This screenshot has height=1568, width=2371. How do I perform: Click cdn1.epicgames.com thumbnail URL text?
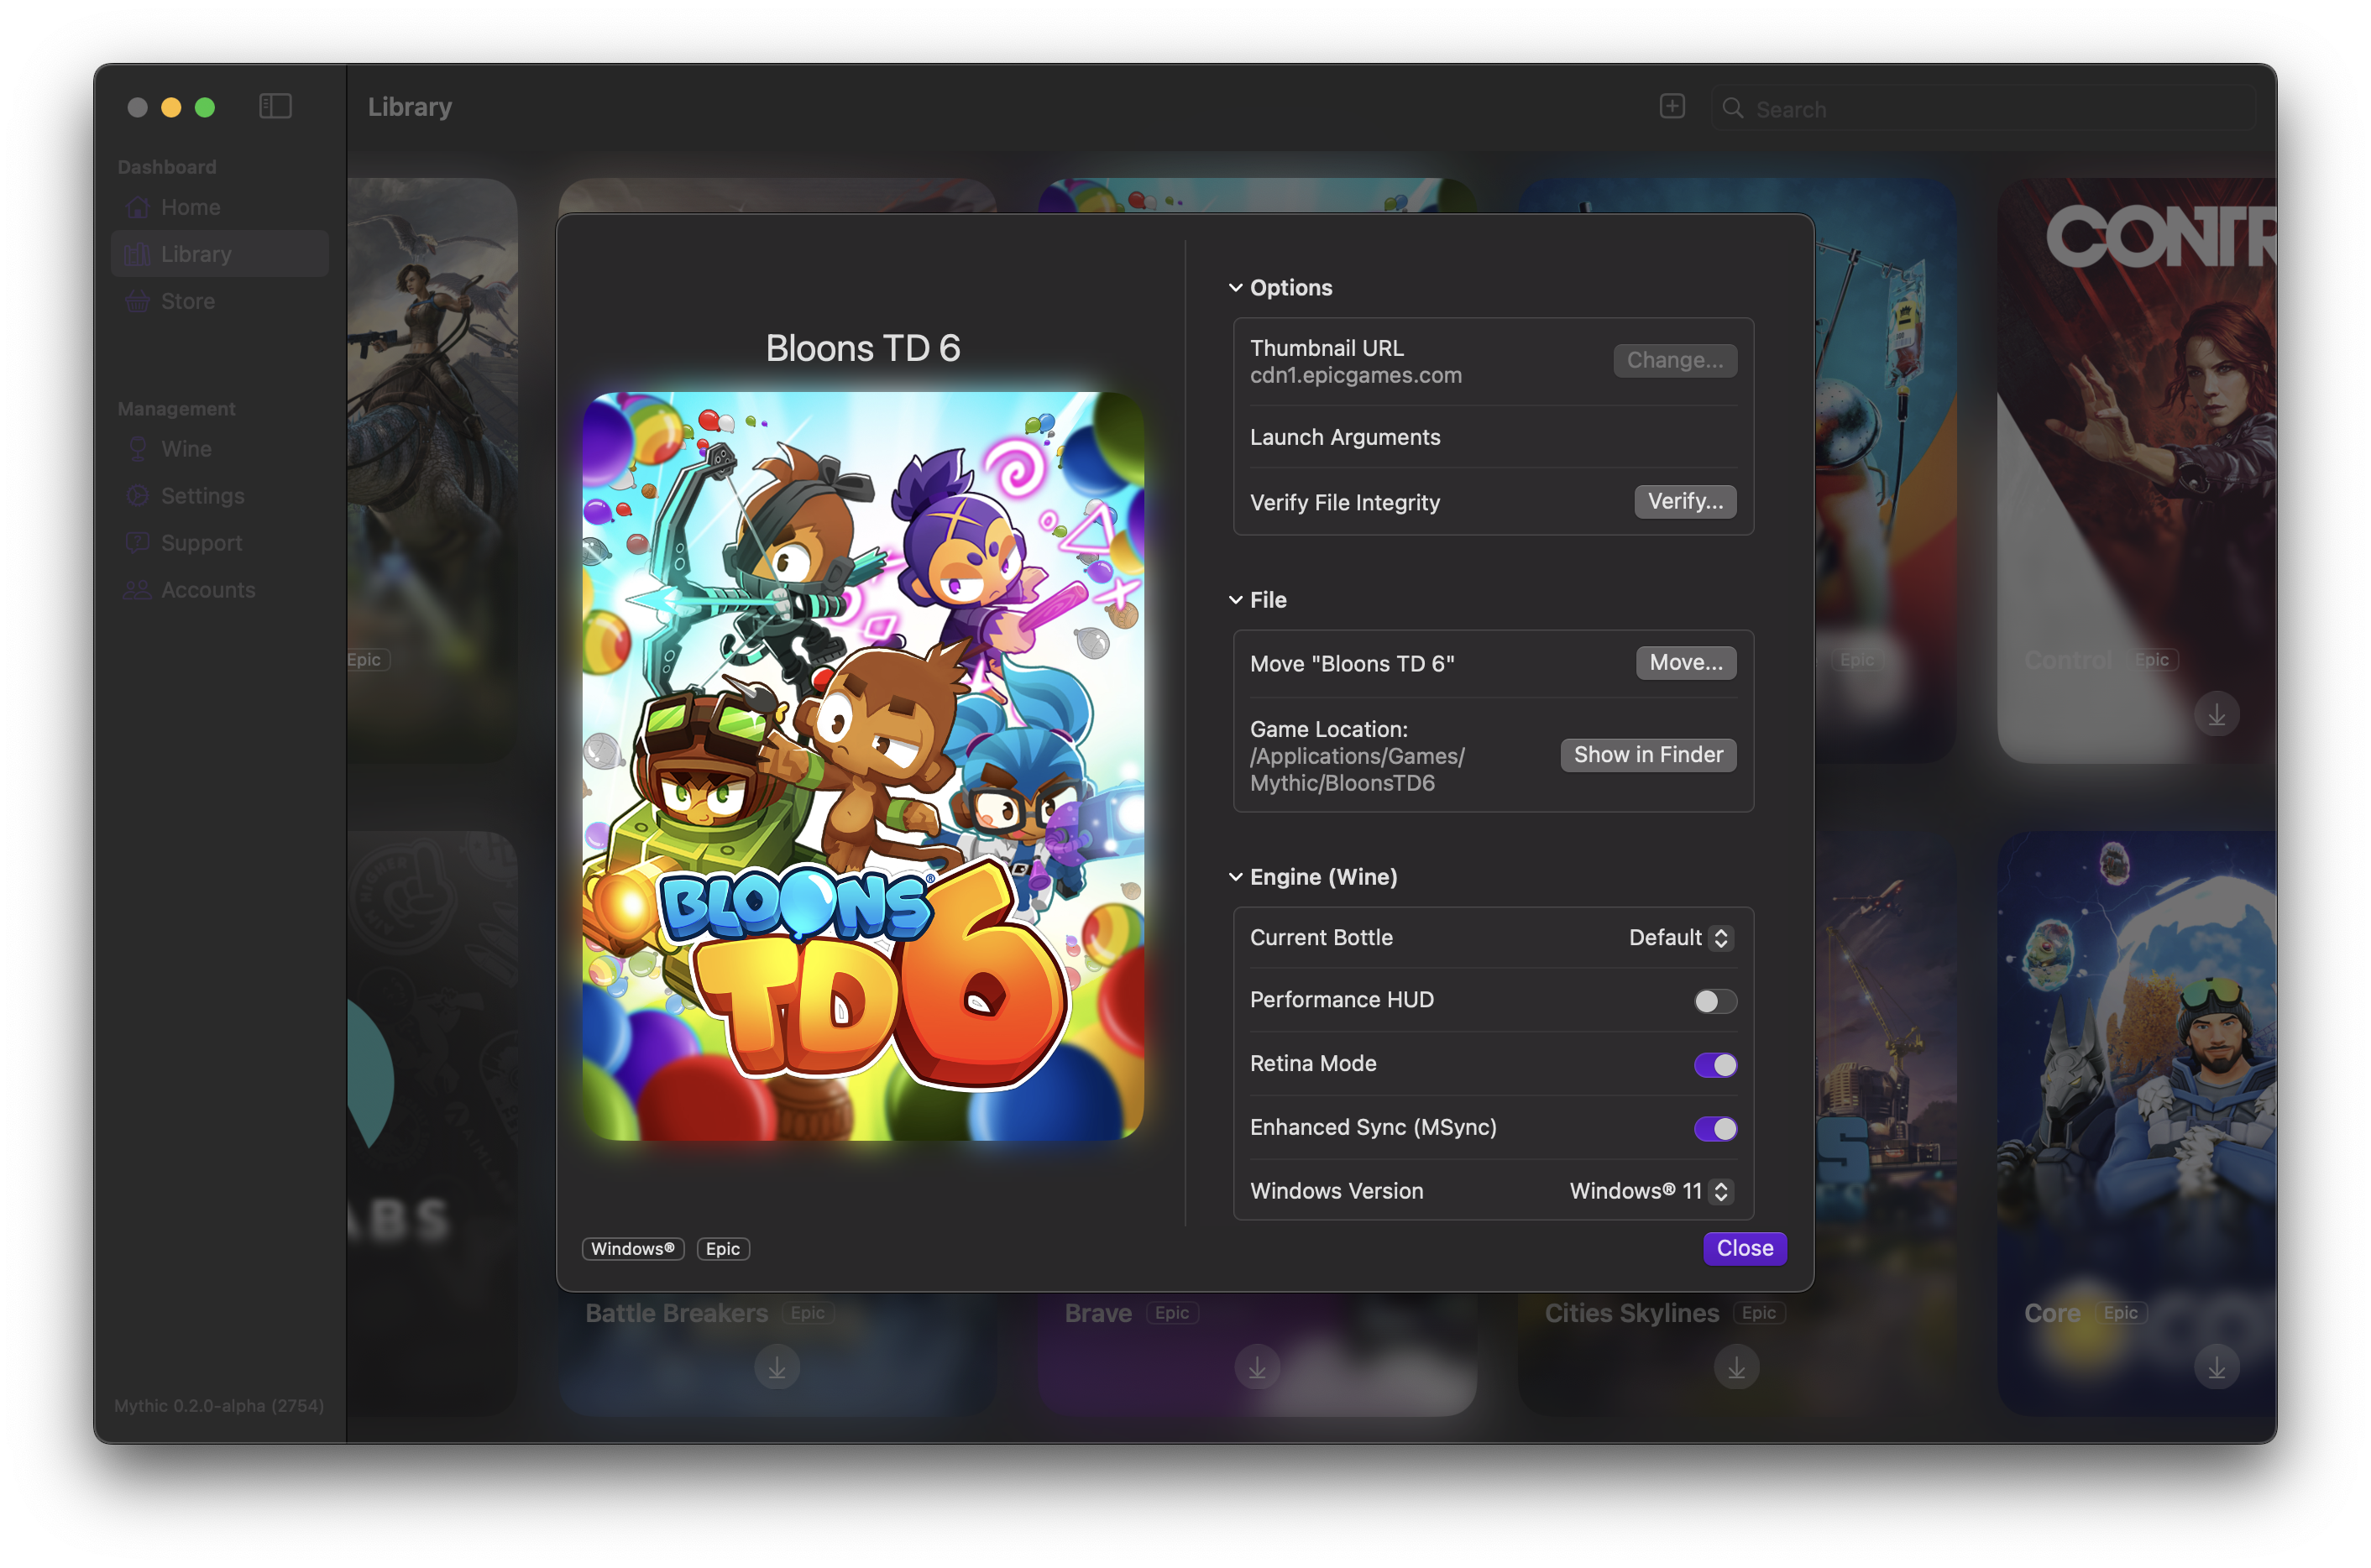[x=1356, y=375]
